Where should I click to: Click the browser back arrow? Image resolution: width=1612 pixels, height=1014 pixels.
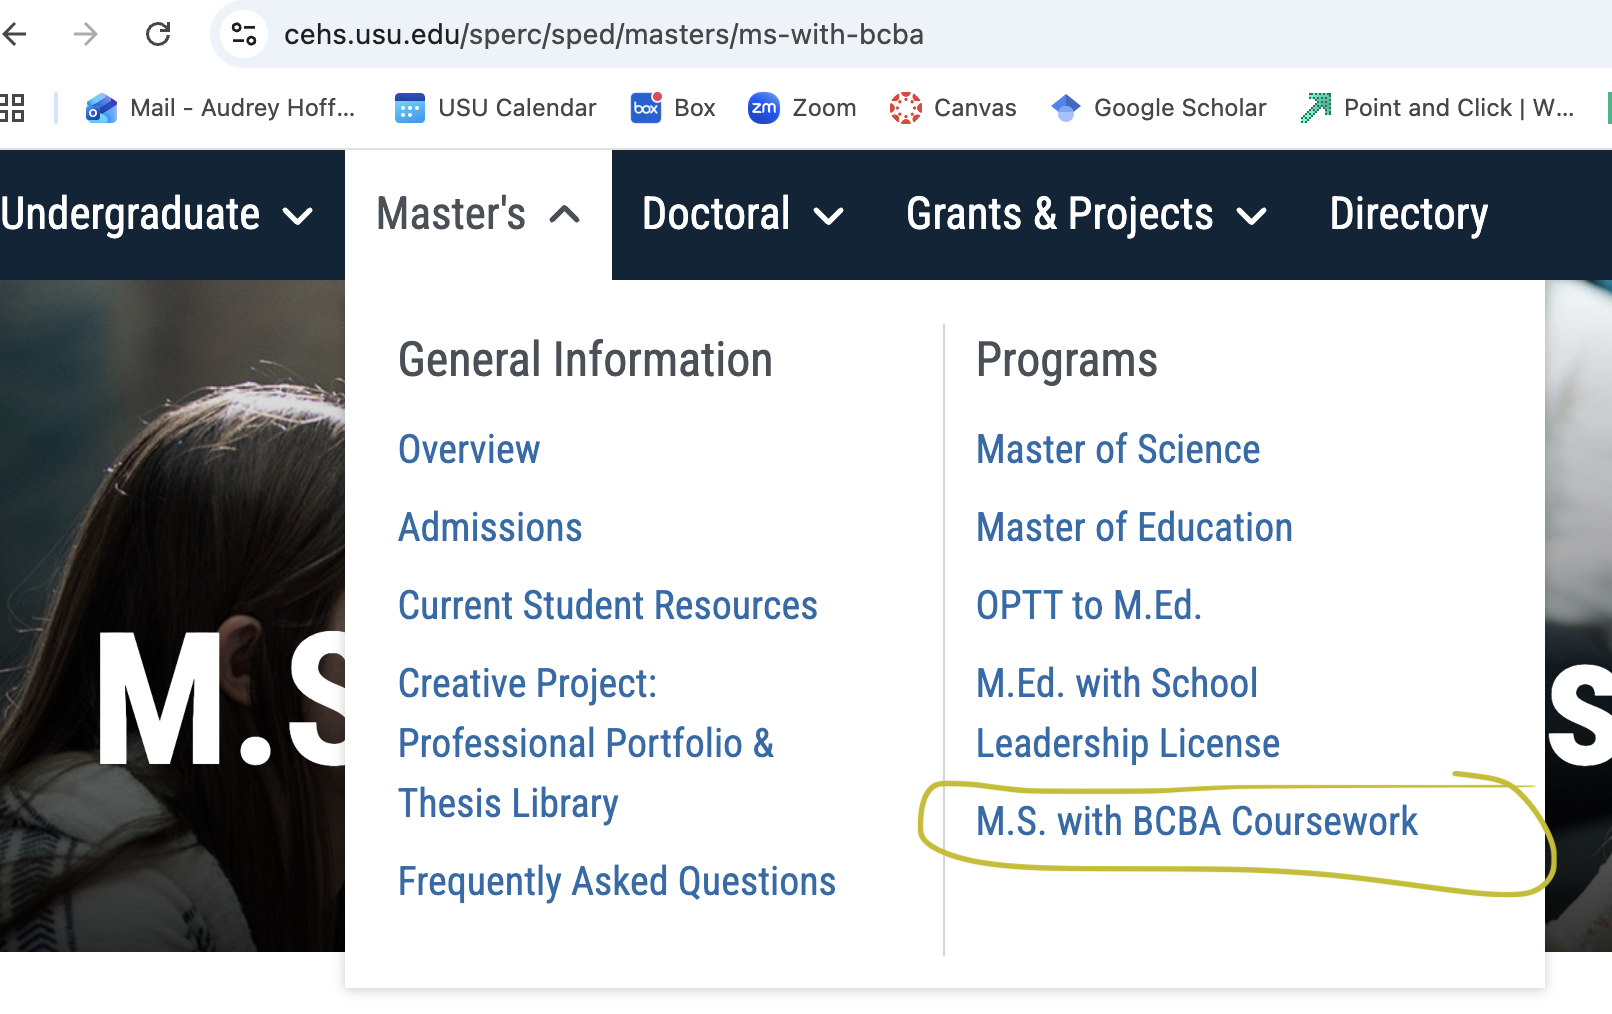15,34
